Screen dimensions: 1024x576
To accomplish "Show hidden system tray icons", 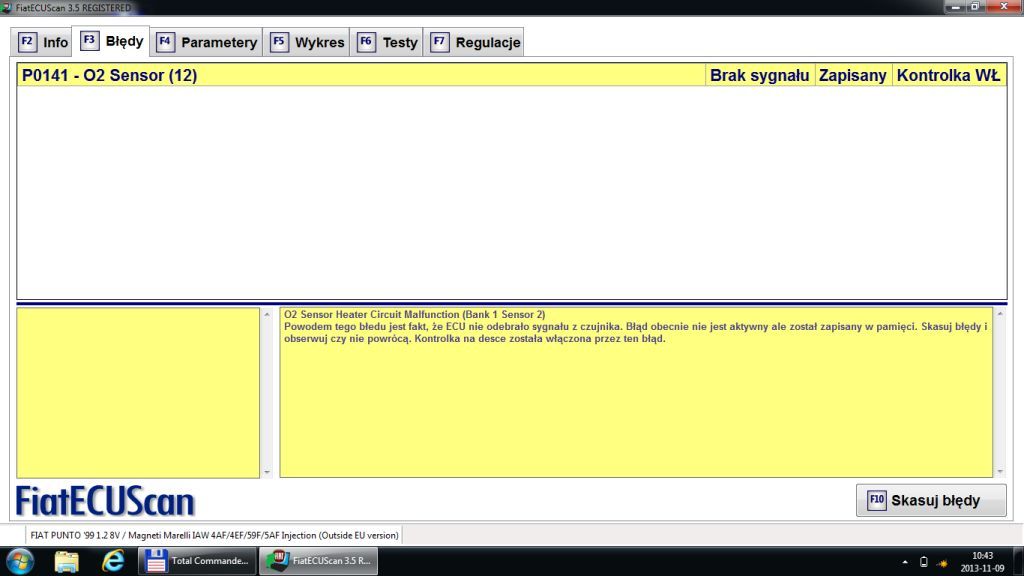I will click(x=905, y=562).
